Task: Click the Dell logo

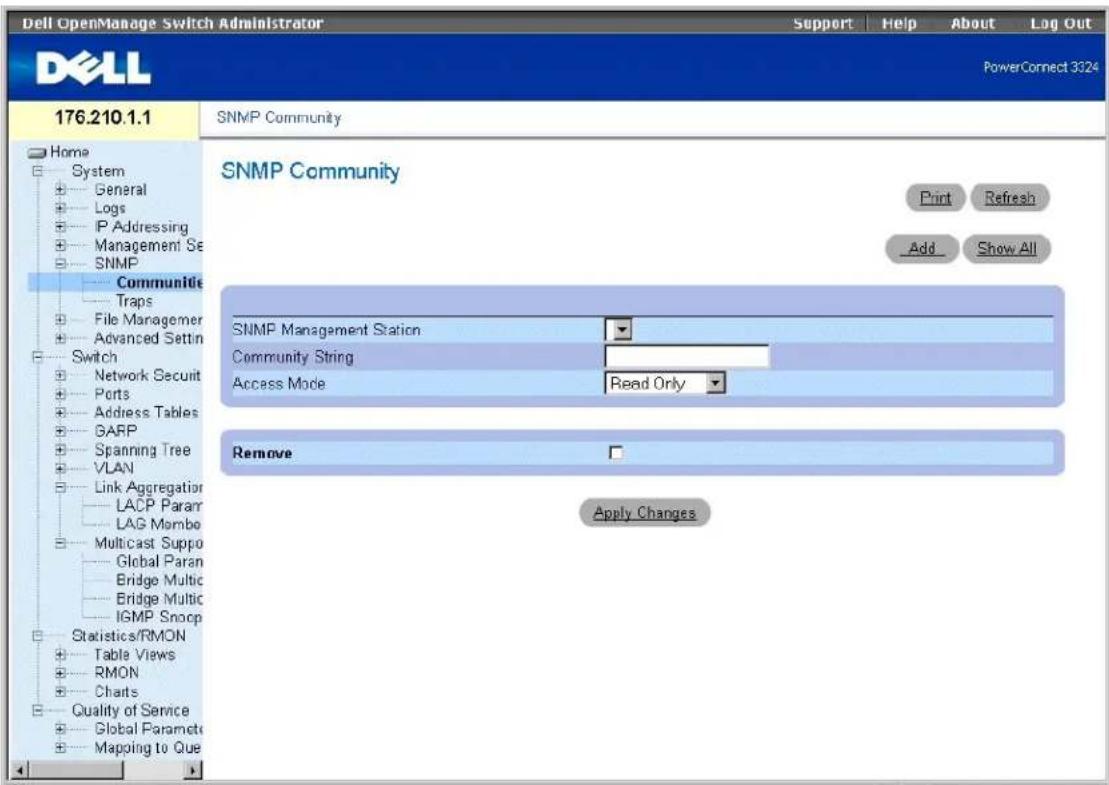Action: point(93,69)
